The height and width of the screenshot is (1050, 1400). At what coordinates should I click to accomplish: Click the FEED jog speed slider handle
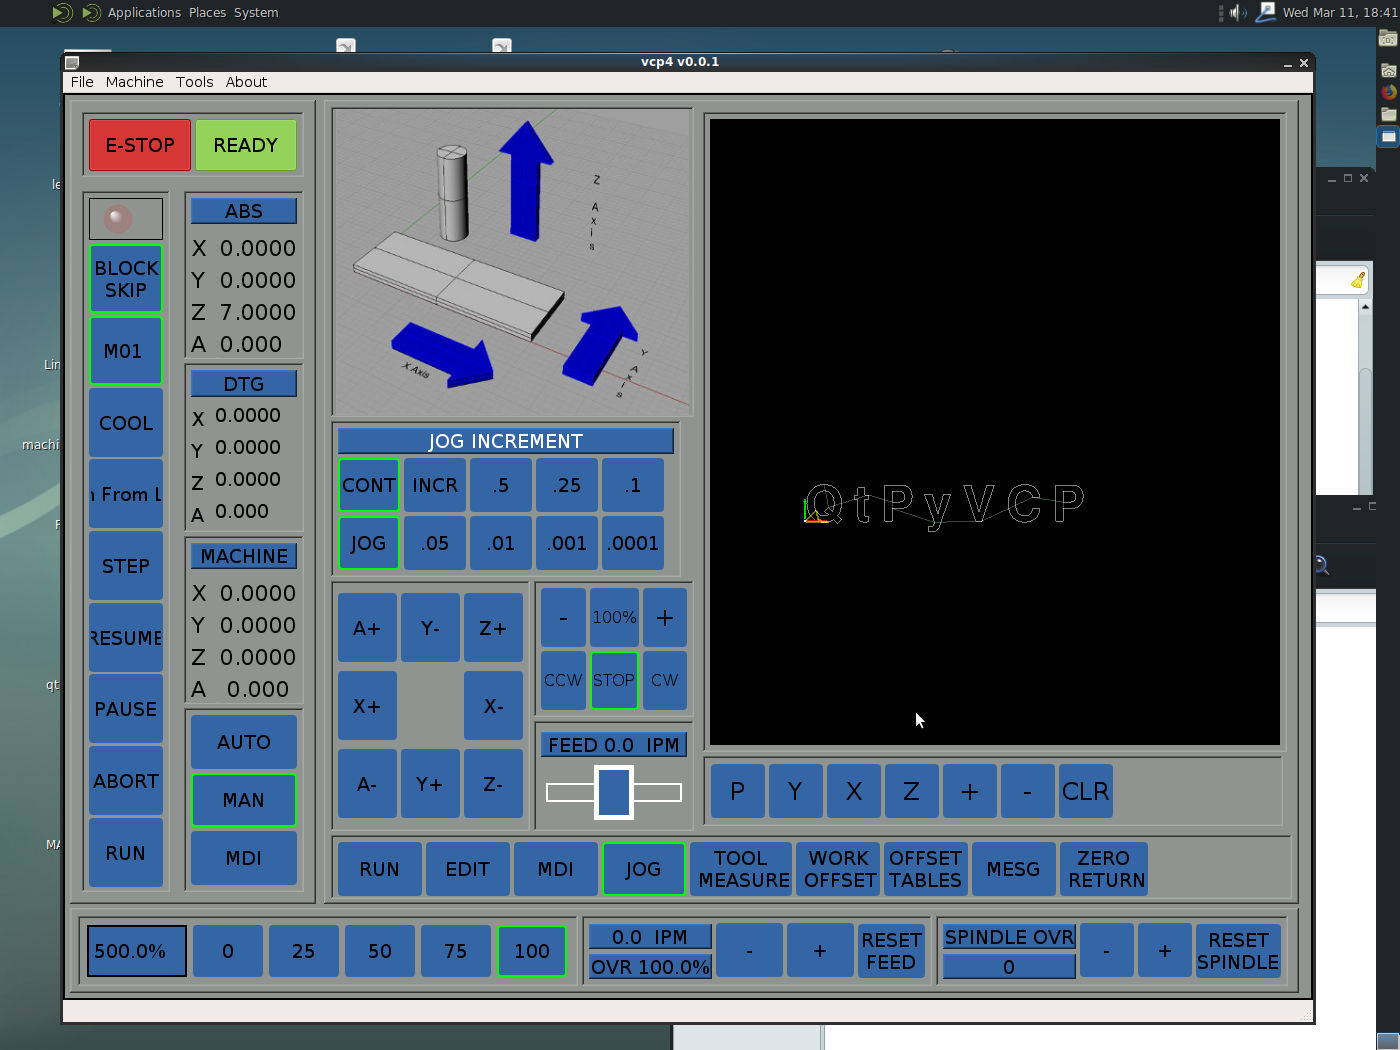coord(614,792)
